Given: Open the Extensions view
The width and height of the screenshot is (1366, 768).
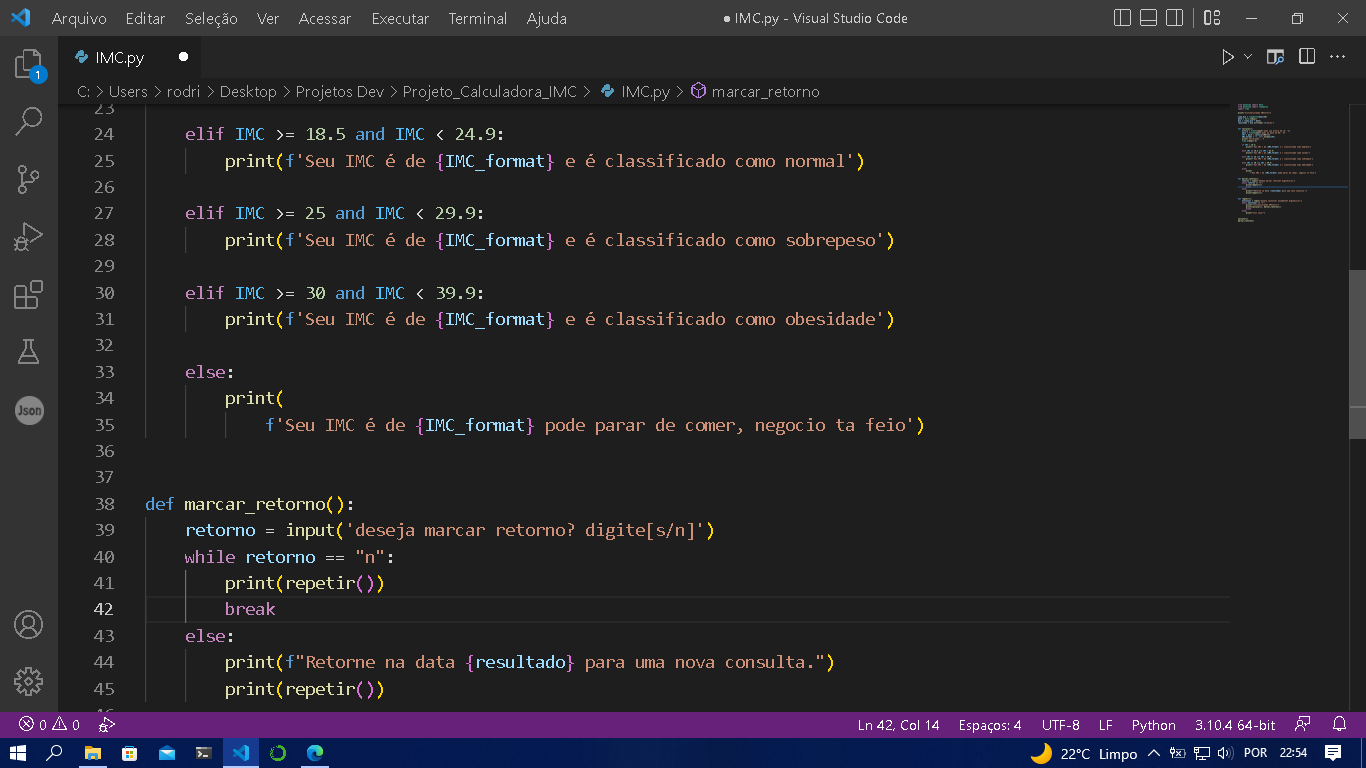Looking at the screenshot, I should [28, 295].
